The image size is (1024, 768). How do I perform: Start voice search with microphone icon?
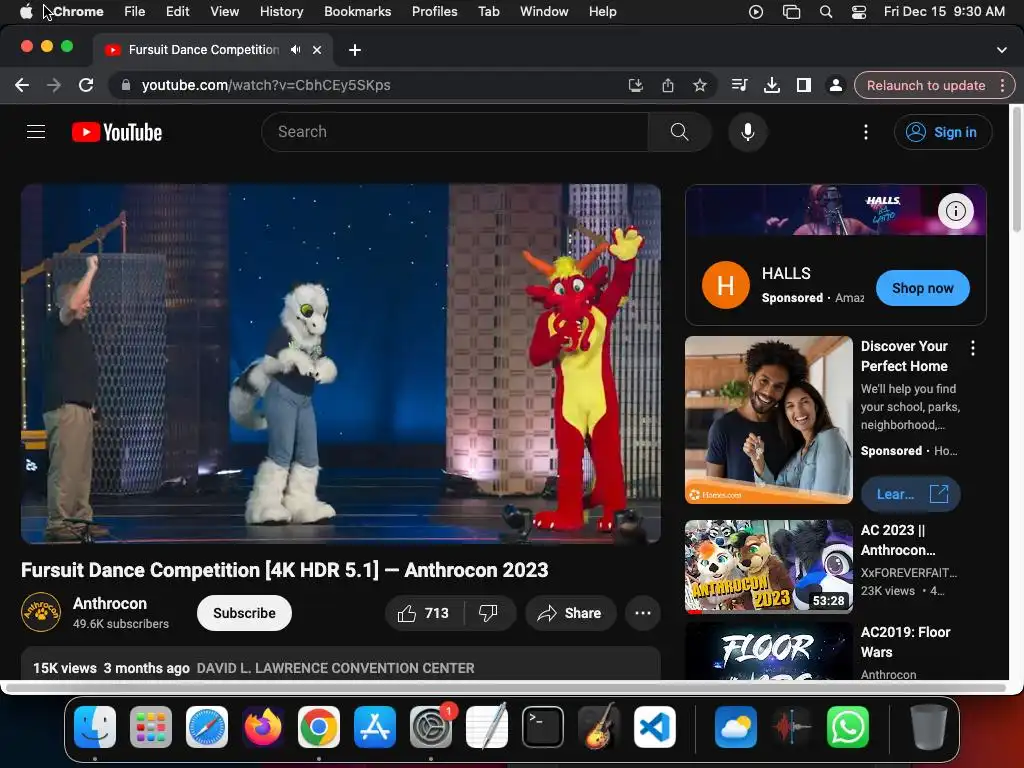pos(748,132)
